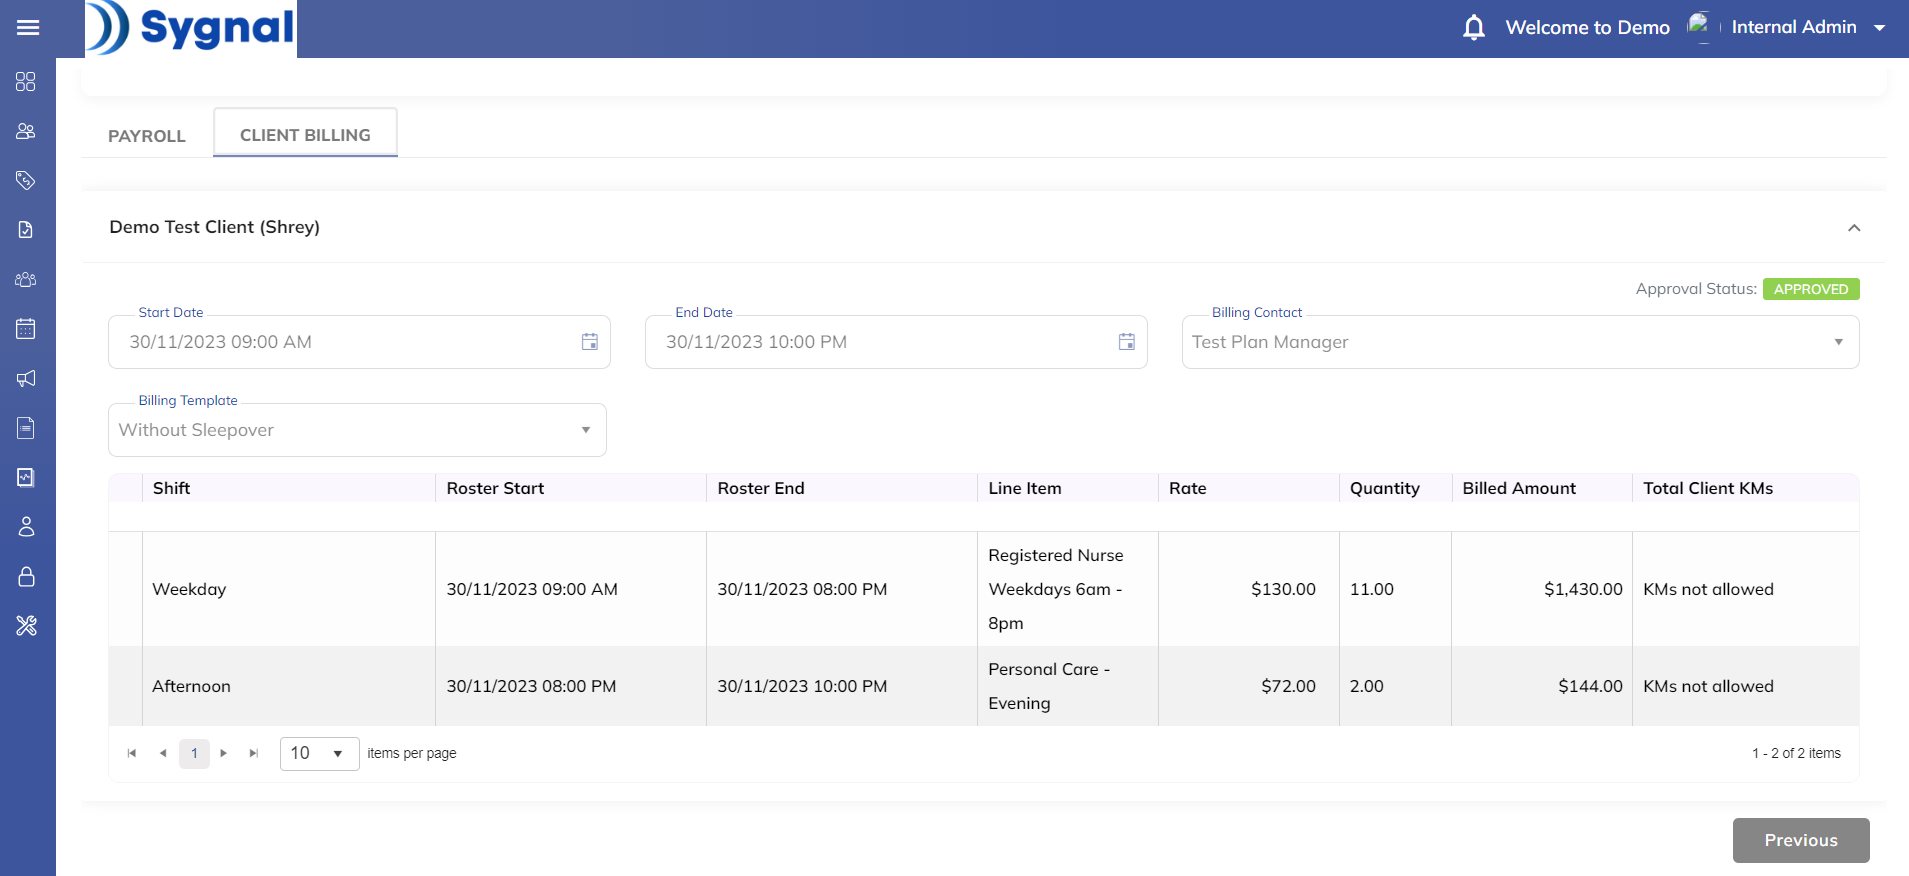
Task: Collapse the Demo Test Client panel
Action: point(1854,228)
